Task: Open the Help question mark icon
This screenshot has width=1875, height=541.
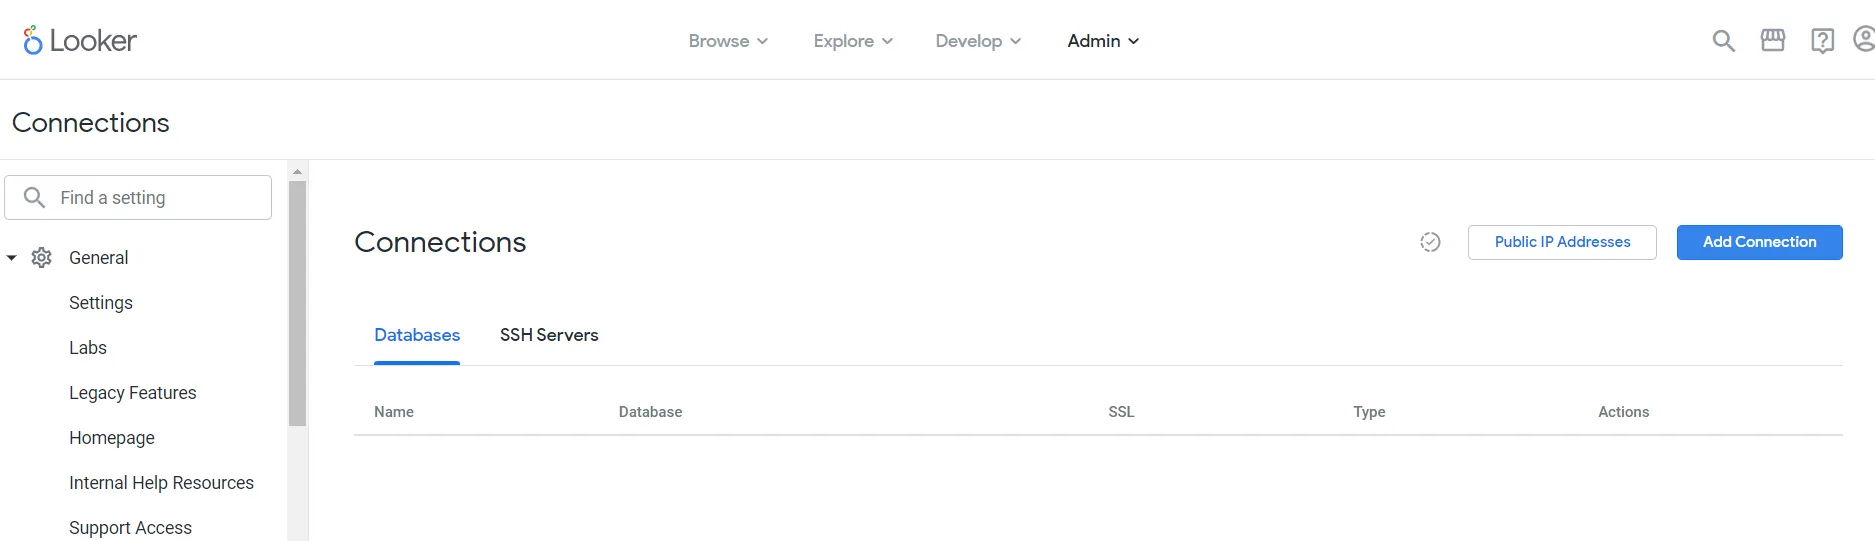Action: (x=1822, y=41)
